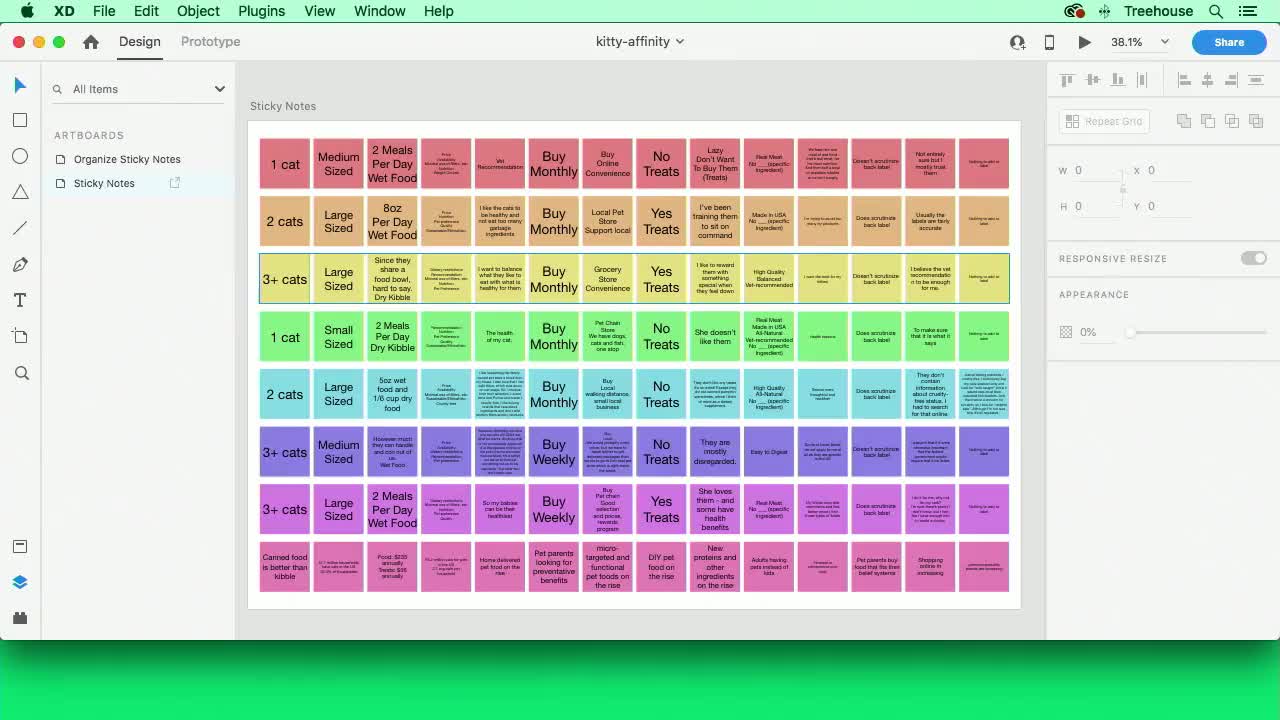
Task: Click the Share button
Action: click(1229, 42)
